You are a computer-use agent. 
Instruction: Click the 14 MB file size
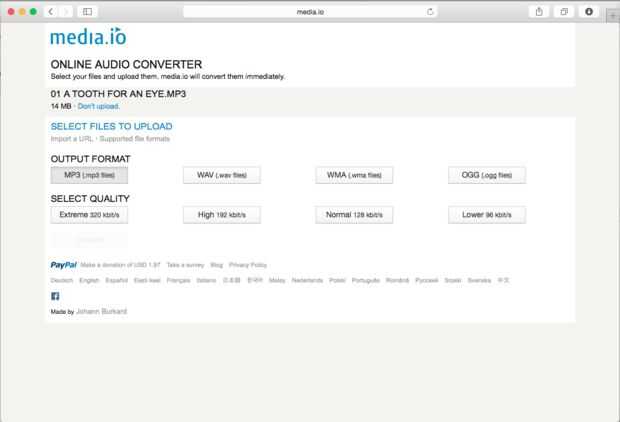(x=61, y=106)
